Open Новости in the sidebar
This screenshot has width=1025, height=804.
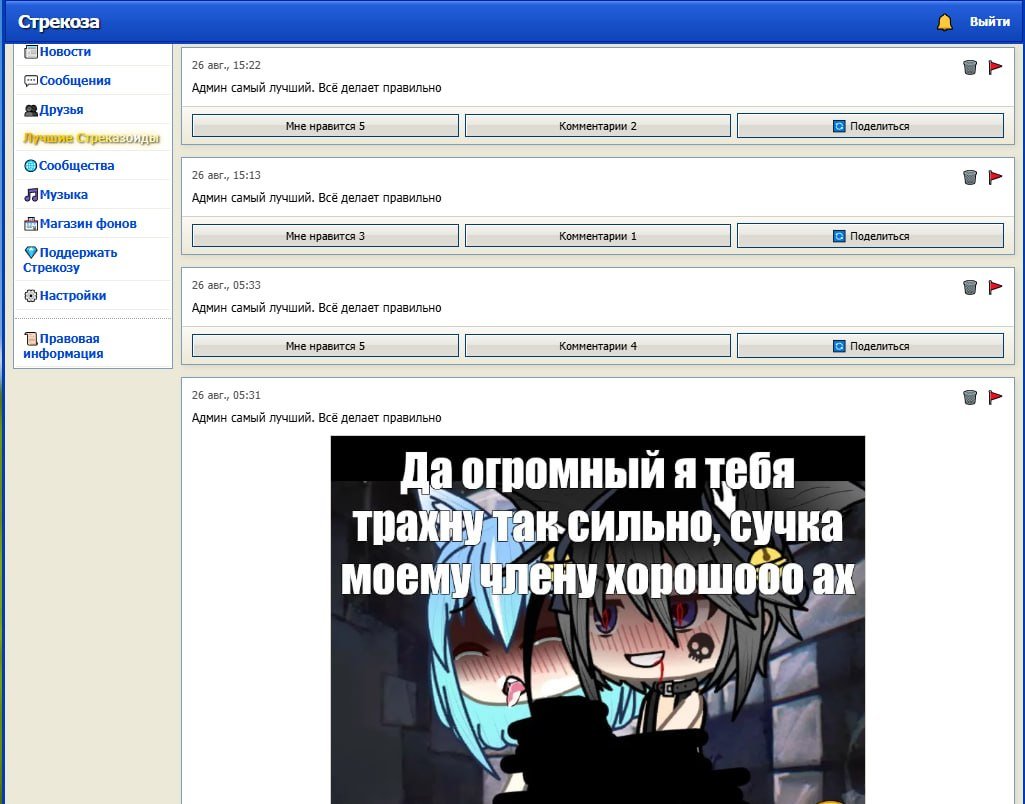(65, 52)
